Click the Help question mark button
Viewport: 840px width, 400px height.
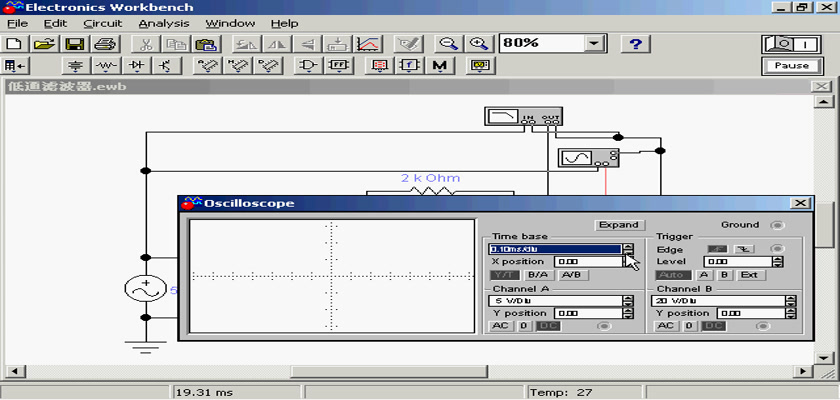point(635,44)
